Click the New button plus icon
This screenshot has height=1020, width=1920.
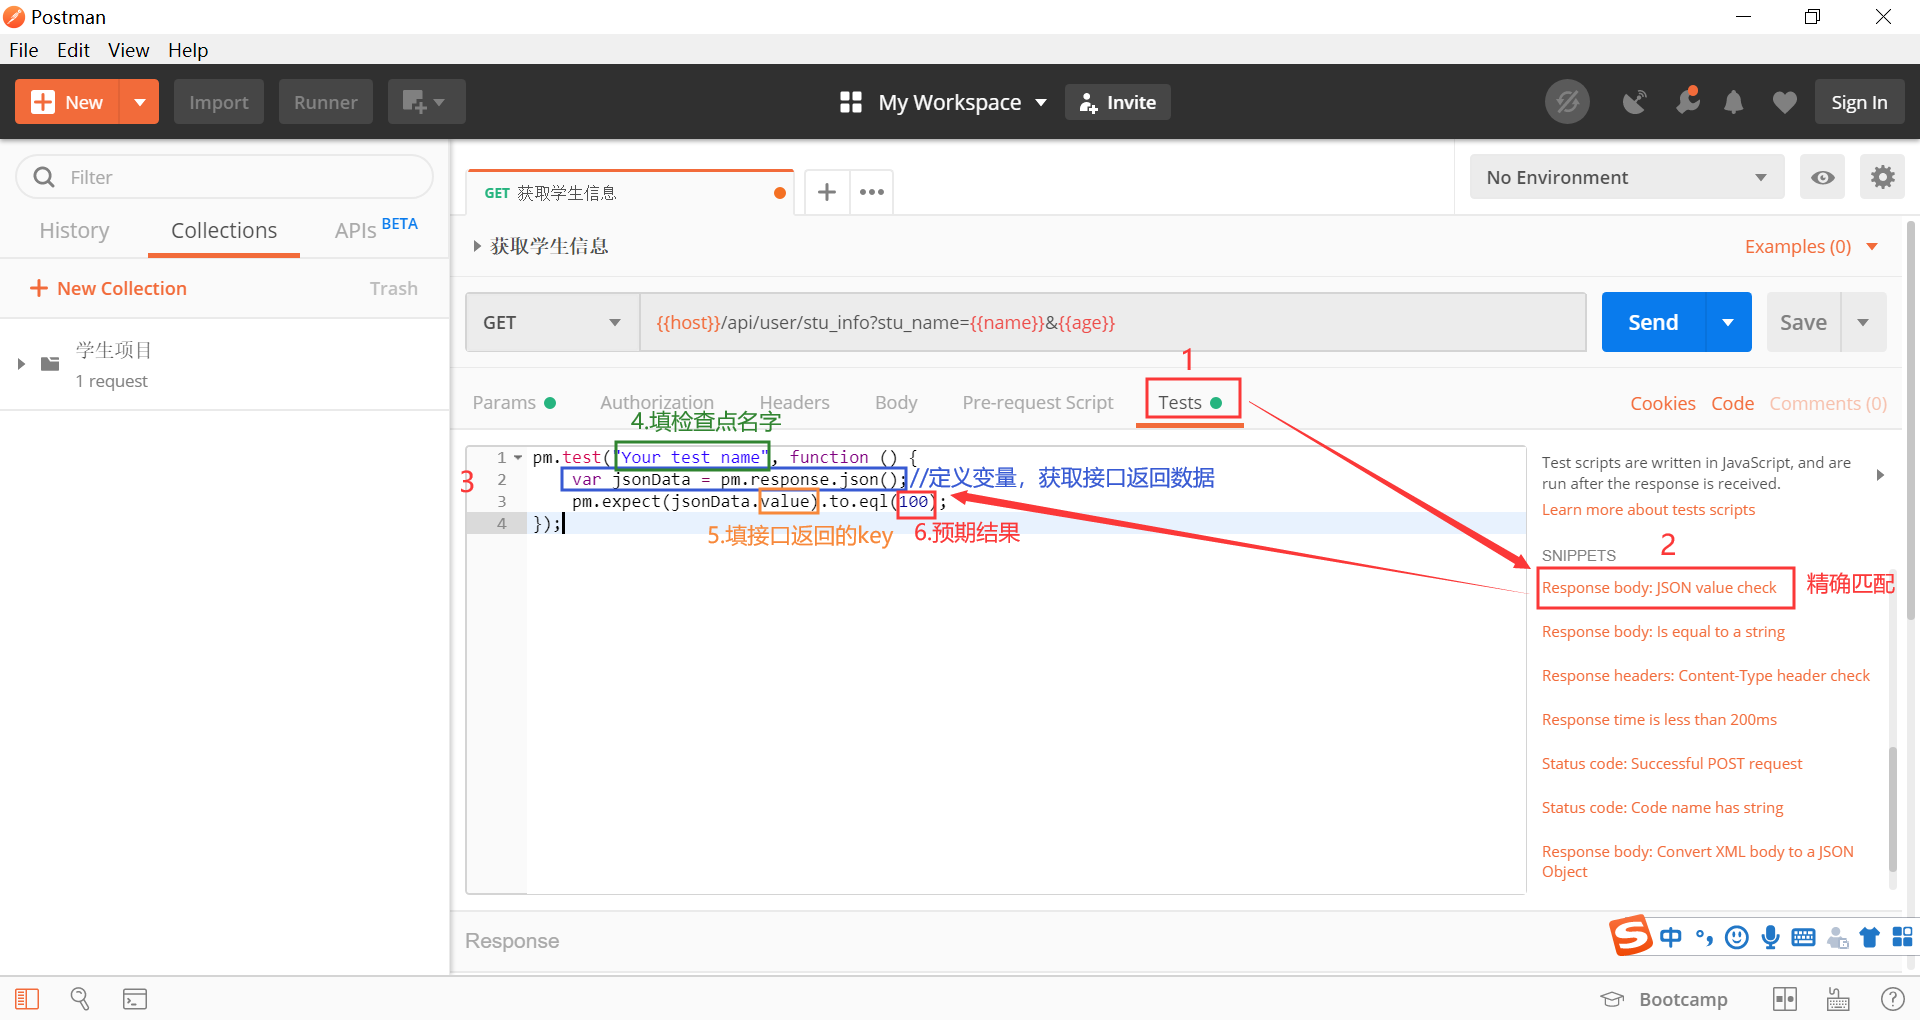point(43,102)
